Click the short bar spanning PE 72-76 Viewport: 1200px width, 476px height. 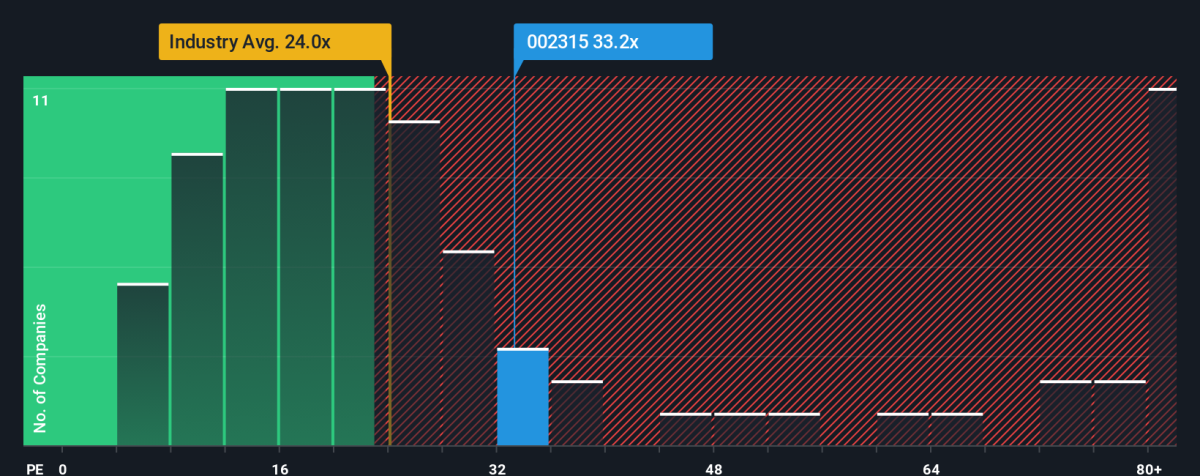coord(1066,413)
